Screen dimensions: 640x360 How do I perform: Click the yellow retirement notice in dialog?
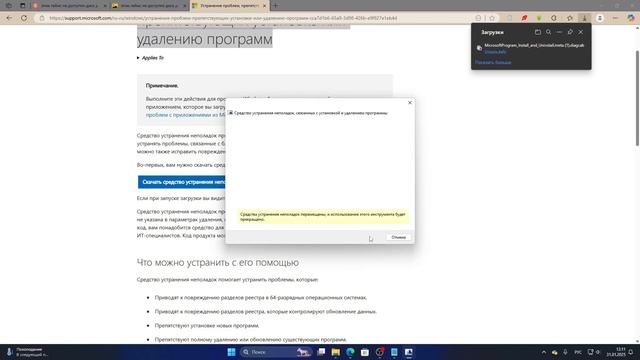point(322,216)
